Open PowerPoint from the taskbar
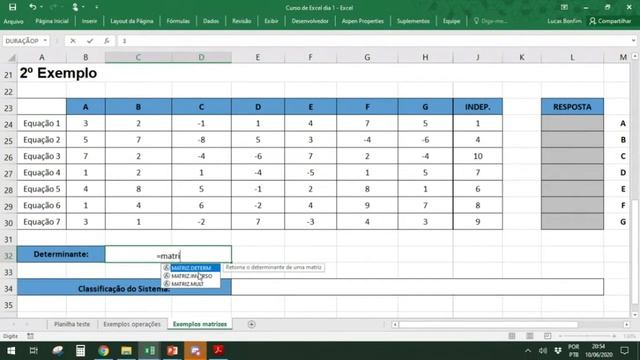The width and height of the screenshot is (640, 360). click(172, 351)
